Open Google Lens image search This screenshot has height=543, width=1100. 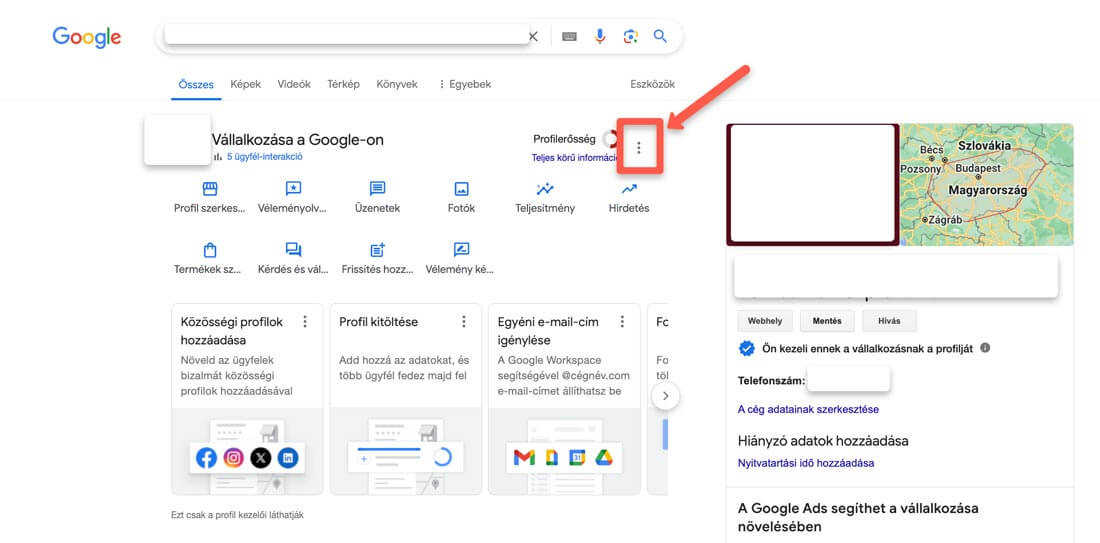click(630, 36)
